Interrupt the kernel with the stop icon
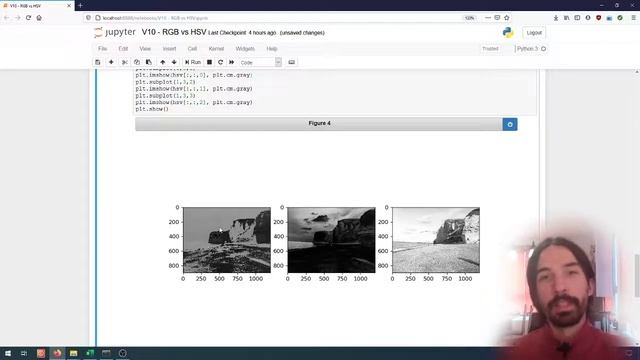This screenshot has width=640, height=360. (x=209, y=62)
